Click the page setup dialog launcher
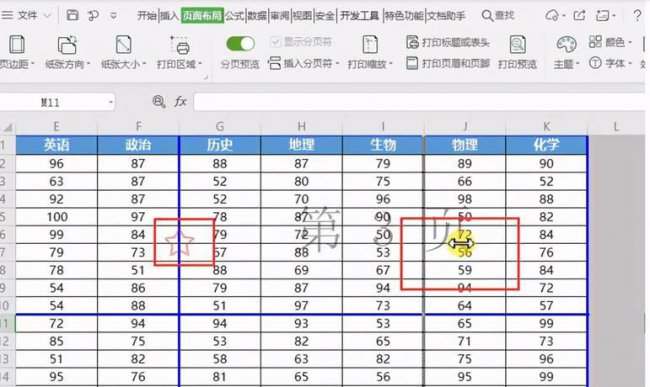This screenshot has width=650, height=387. 206,77
